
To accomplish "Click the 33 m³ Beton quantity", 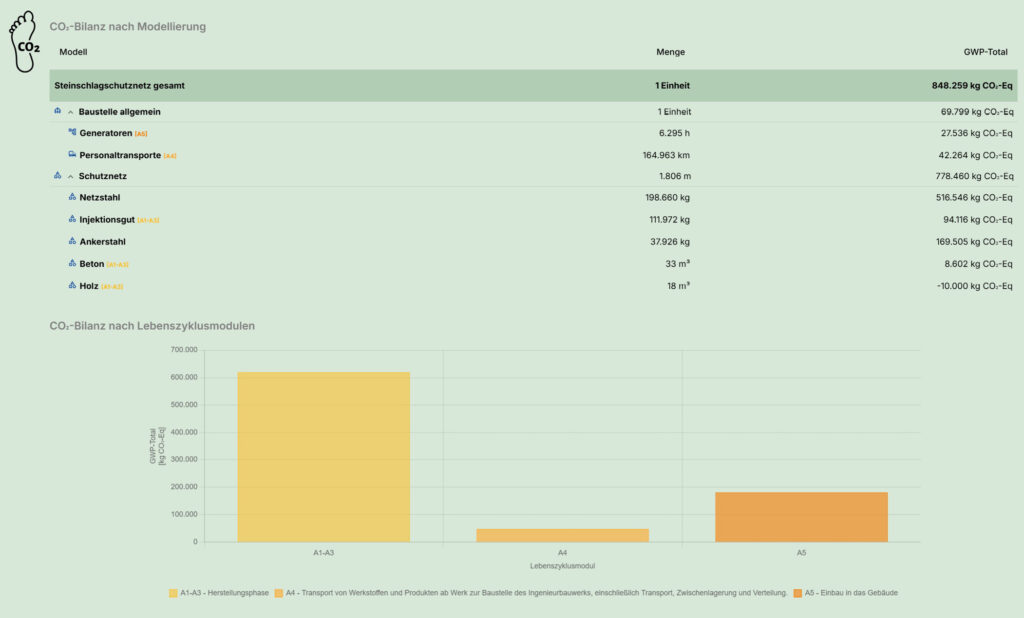I will pos(678,264).
